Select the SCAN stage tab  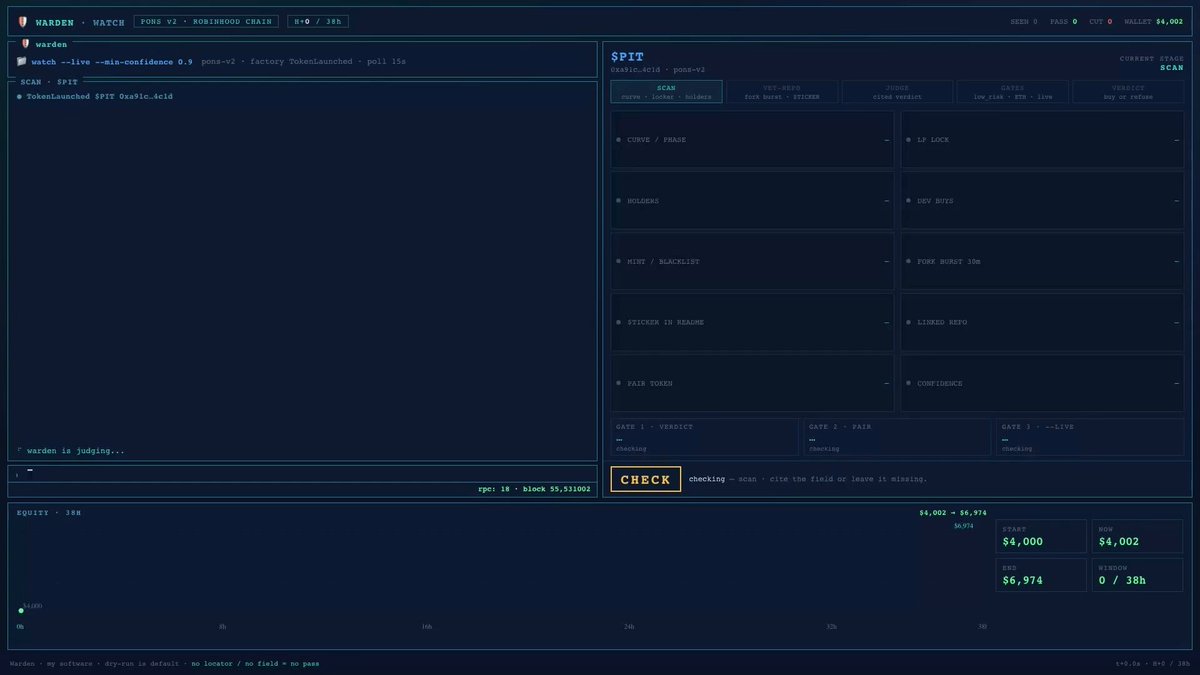[x=666, y=92]
